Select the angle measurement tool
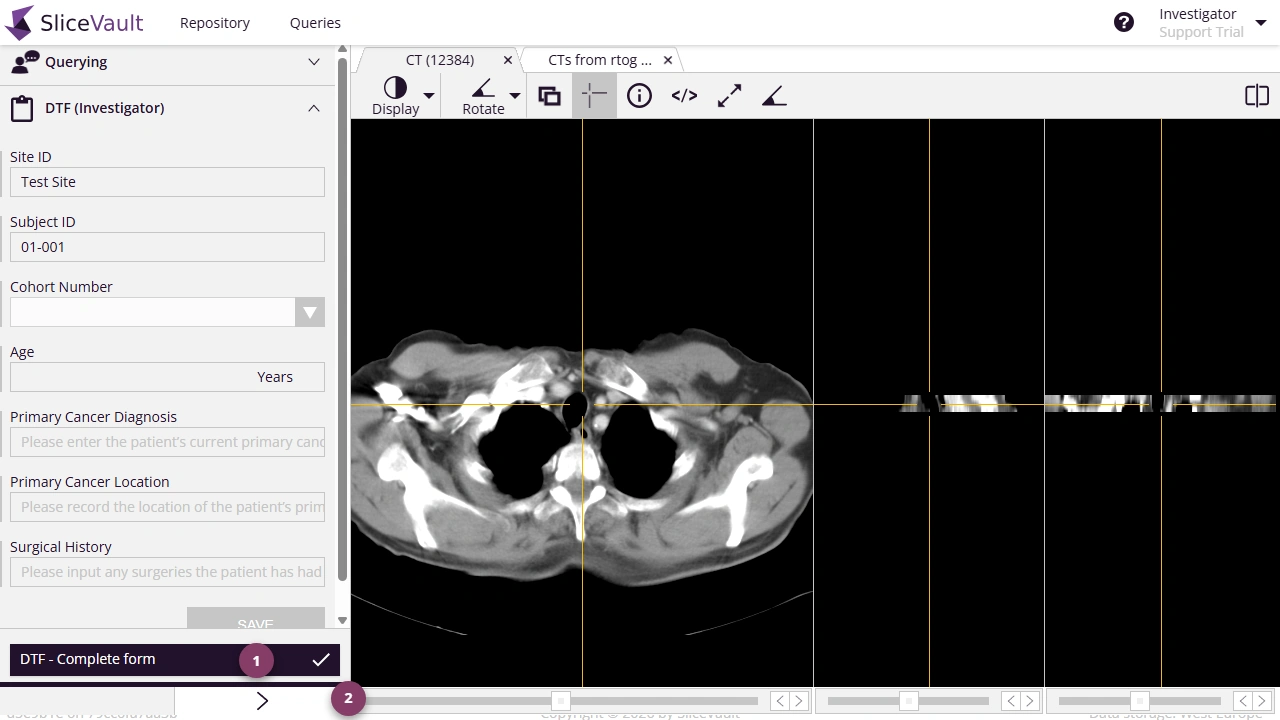This screenshot has width=1280, height=720. pos(774,96)
